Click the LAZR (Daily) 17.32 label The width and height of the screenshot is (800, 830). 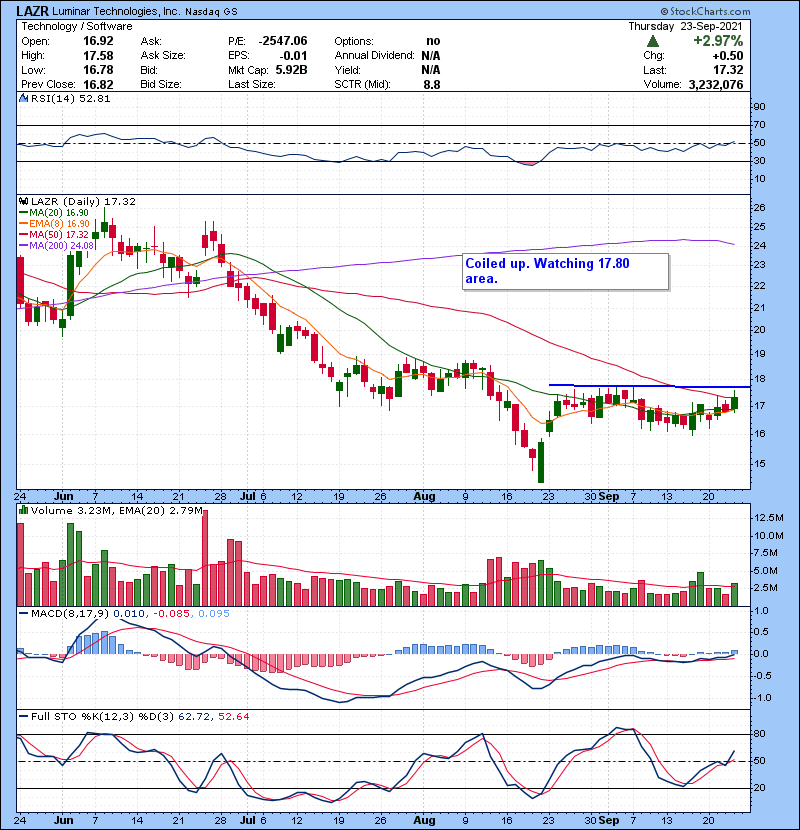point(83,202)
